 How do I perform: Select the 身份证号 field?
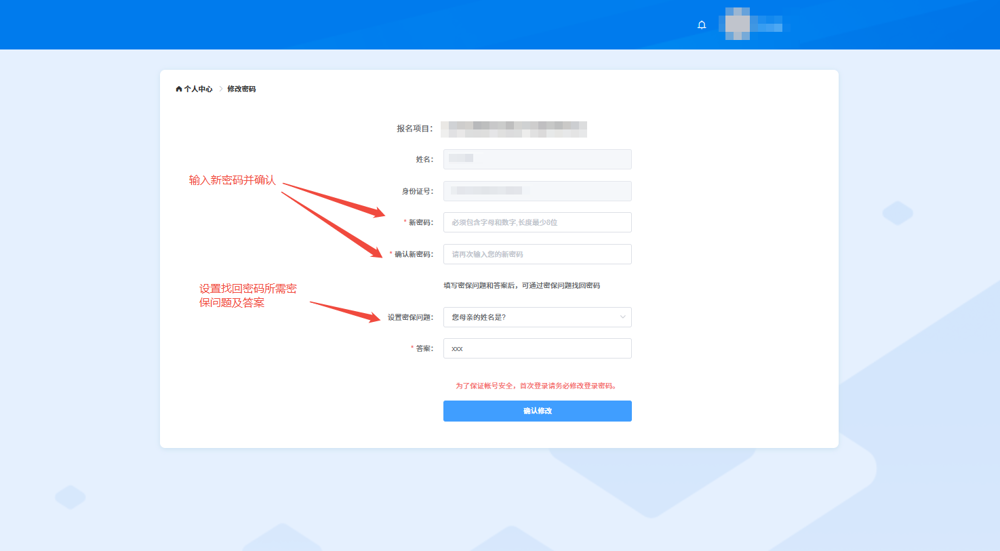(x=537, y=191)
